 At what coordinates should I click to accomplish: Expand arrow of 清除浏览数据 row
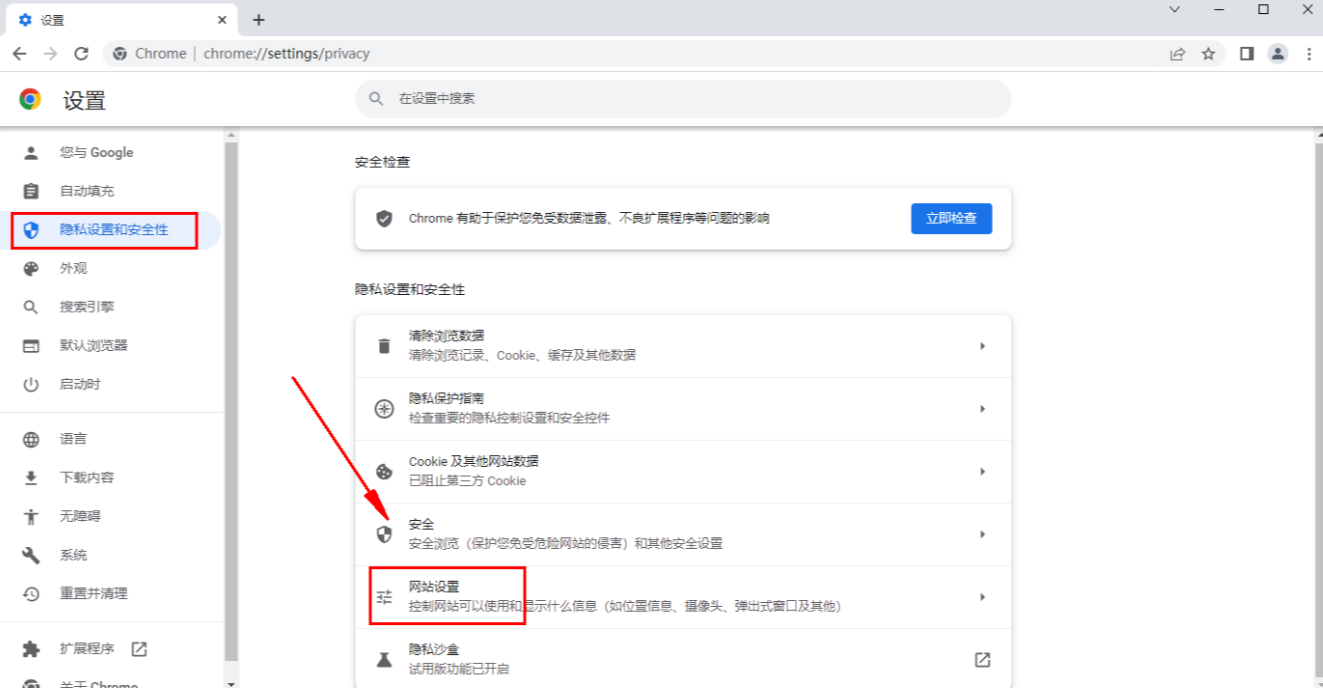click(983, 346)
